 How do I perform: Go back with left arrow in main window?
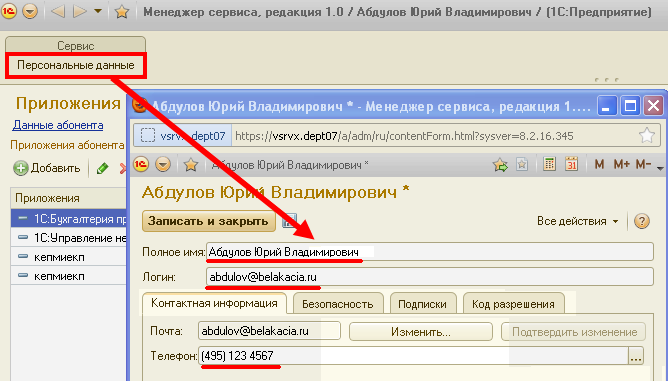pyautogui.click(x=58, y=11)
